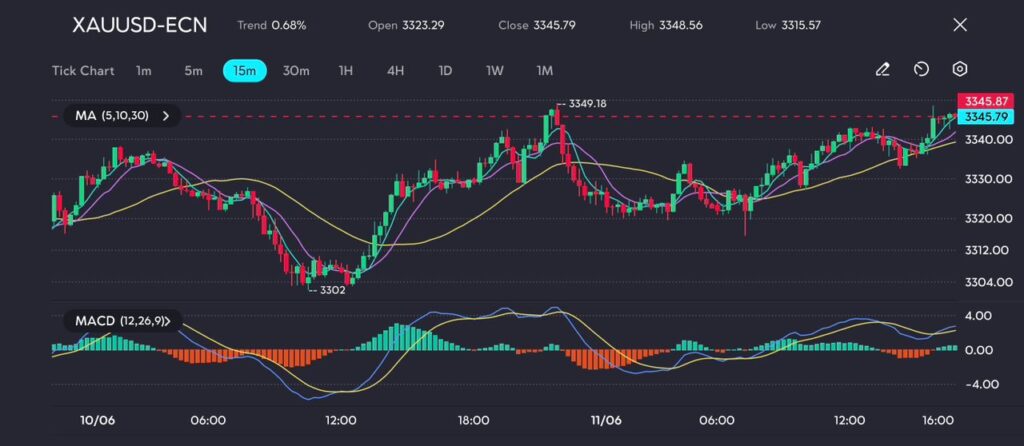Image resolution: width=1024 pixels, height=446 pixels.
Task: Select the 1M monthly timeframe
Action: [x=545, y=71]
